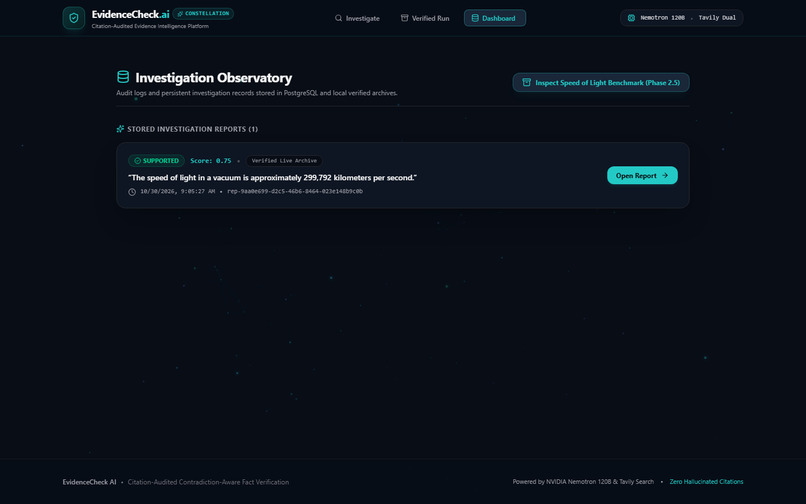Screen dimensions: 806x504
Task: Click the arrow icon in Open Report
Action: (665, 175)
